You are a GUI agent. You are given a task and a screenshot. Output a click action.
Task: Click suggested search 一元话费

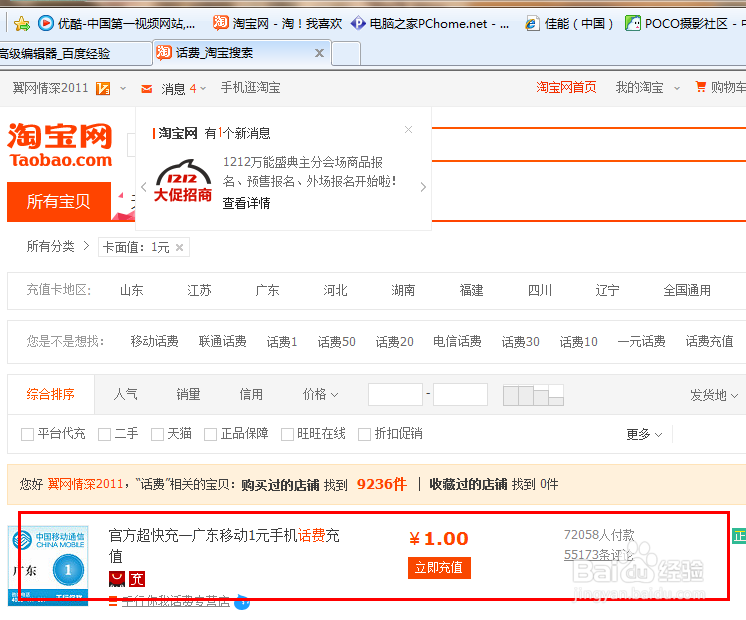[641, 341]
